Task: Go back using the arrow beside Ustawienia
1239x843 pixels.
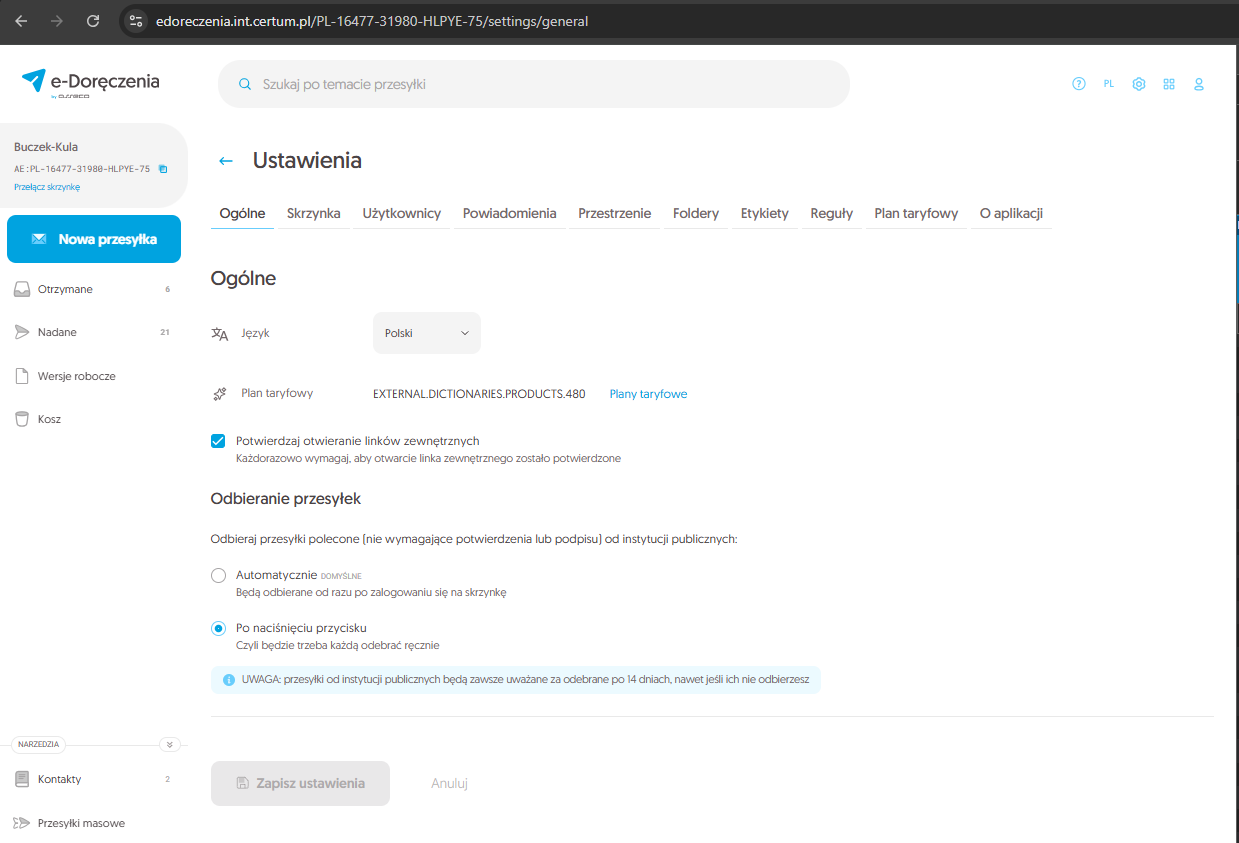Action: [x=226, y=161]
